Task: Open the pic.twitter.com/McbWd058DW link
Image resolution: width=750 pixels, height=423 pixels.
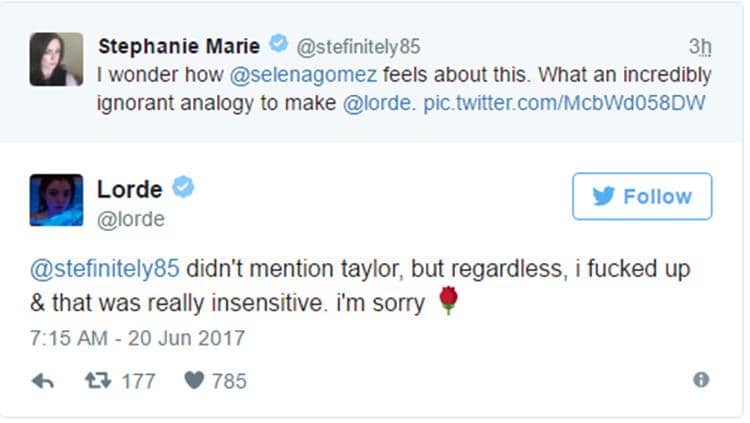Action: (x=568, y=103)
